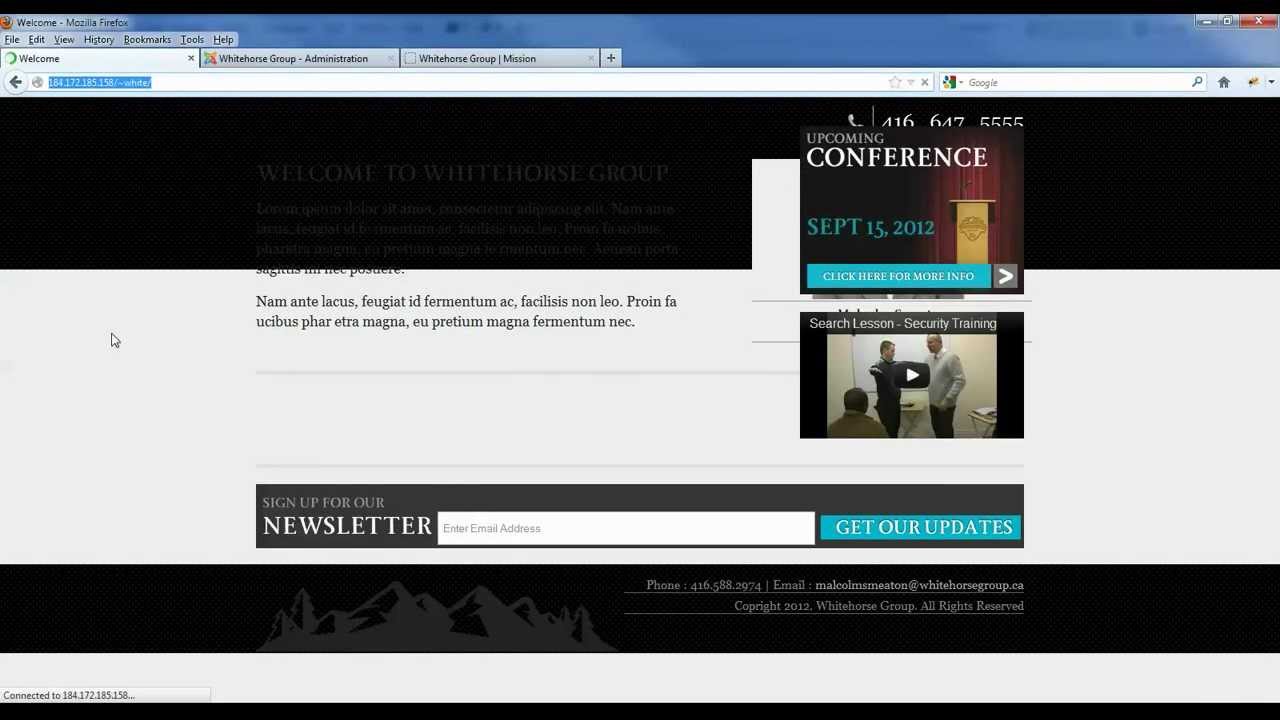Select the Welcome tab
This screenshot has height=720, width=1280.
100,59
